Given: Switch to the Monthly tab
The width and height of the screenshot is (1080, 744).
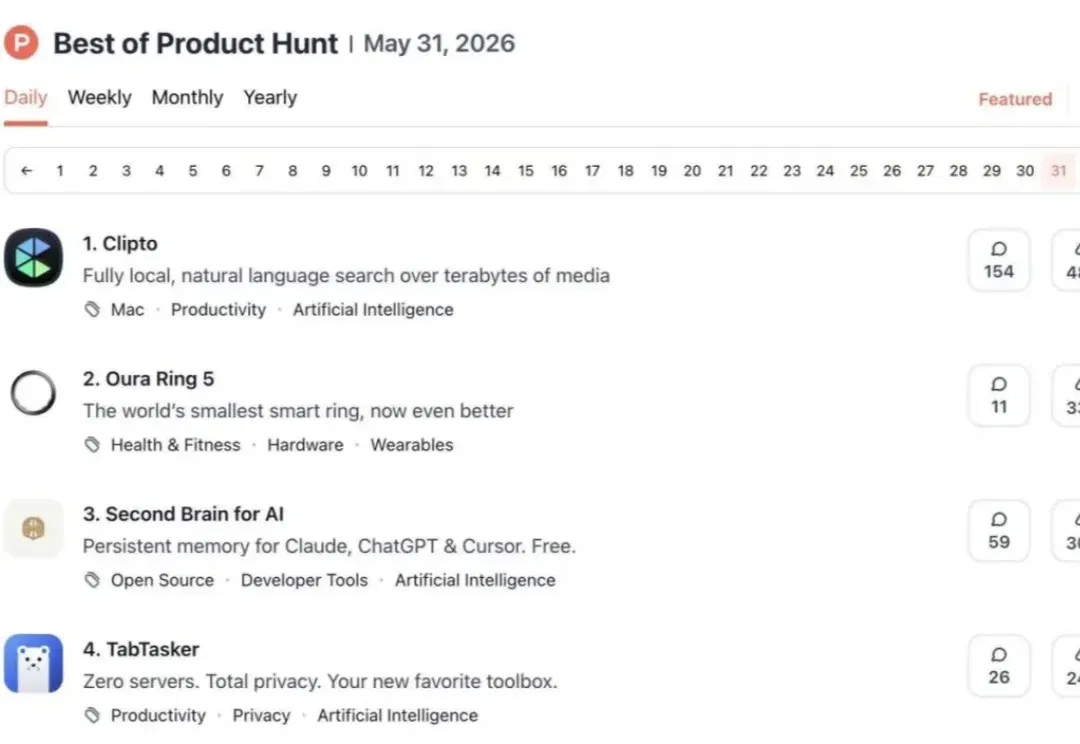Looking at the screenshot, I should [x=187, y=97].
